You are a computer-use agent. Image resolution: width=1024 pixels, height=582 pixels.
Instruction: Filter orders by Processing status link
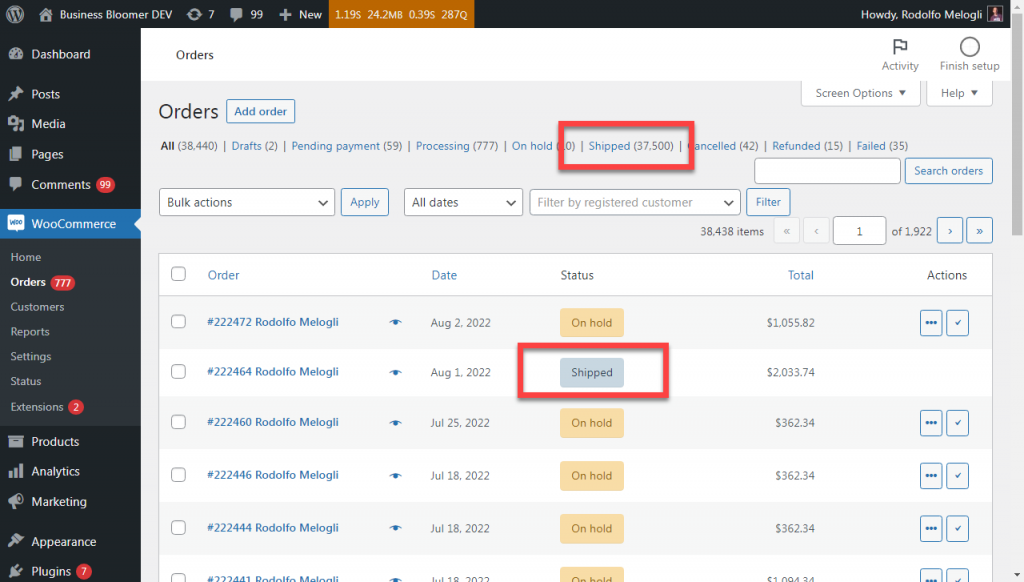tap(456, 146)
